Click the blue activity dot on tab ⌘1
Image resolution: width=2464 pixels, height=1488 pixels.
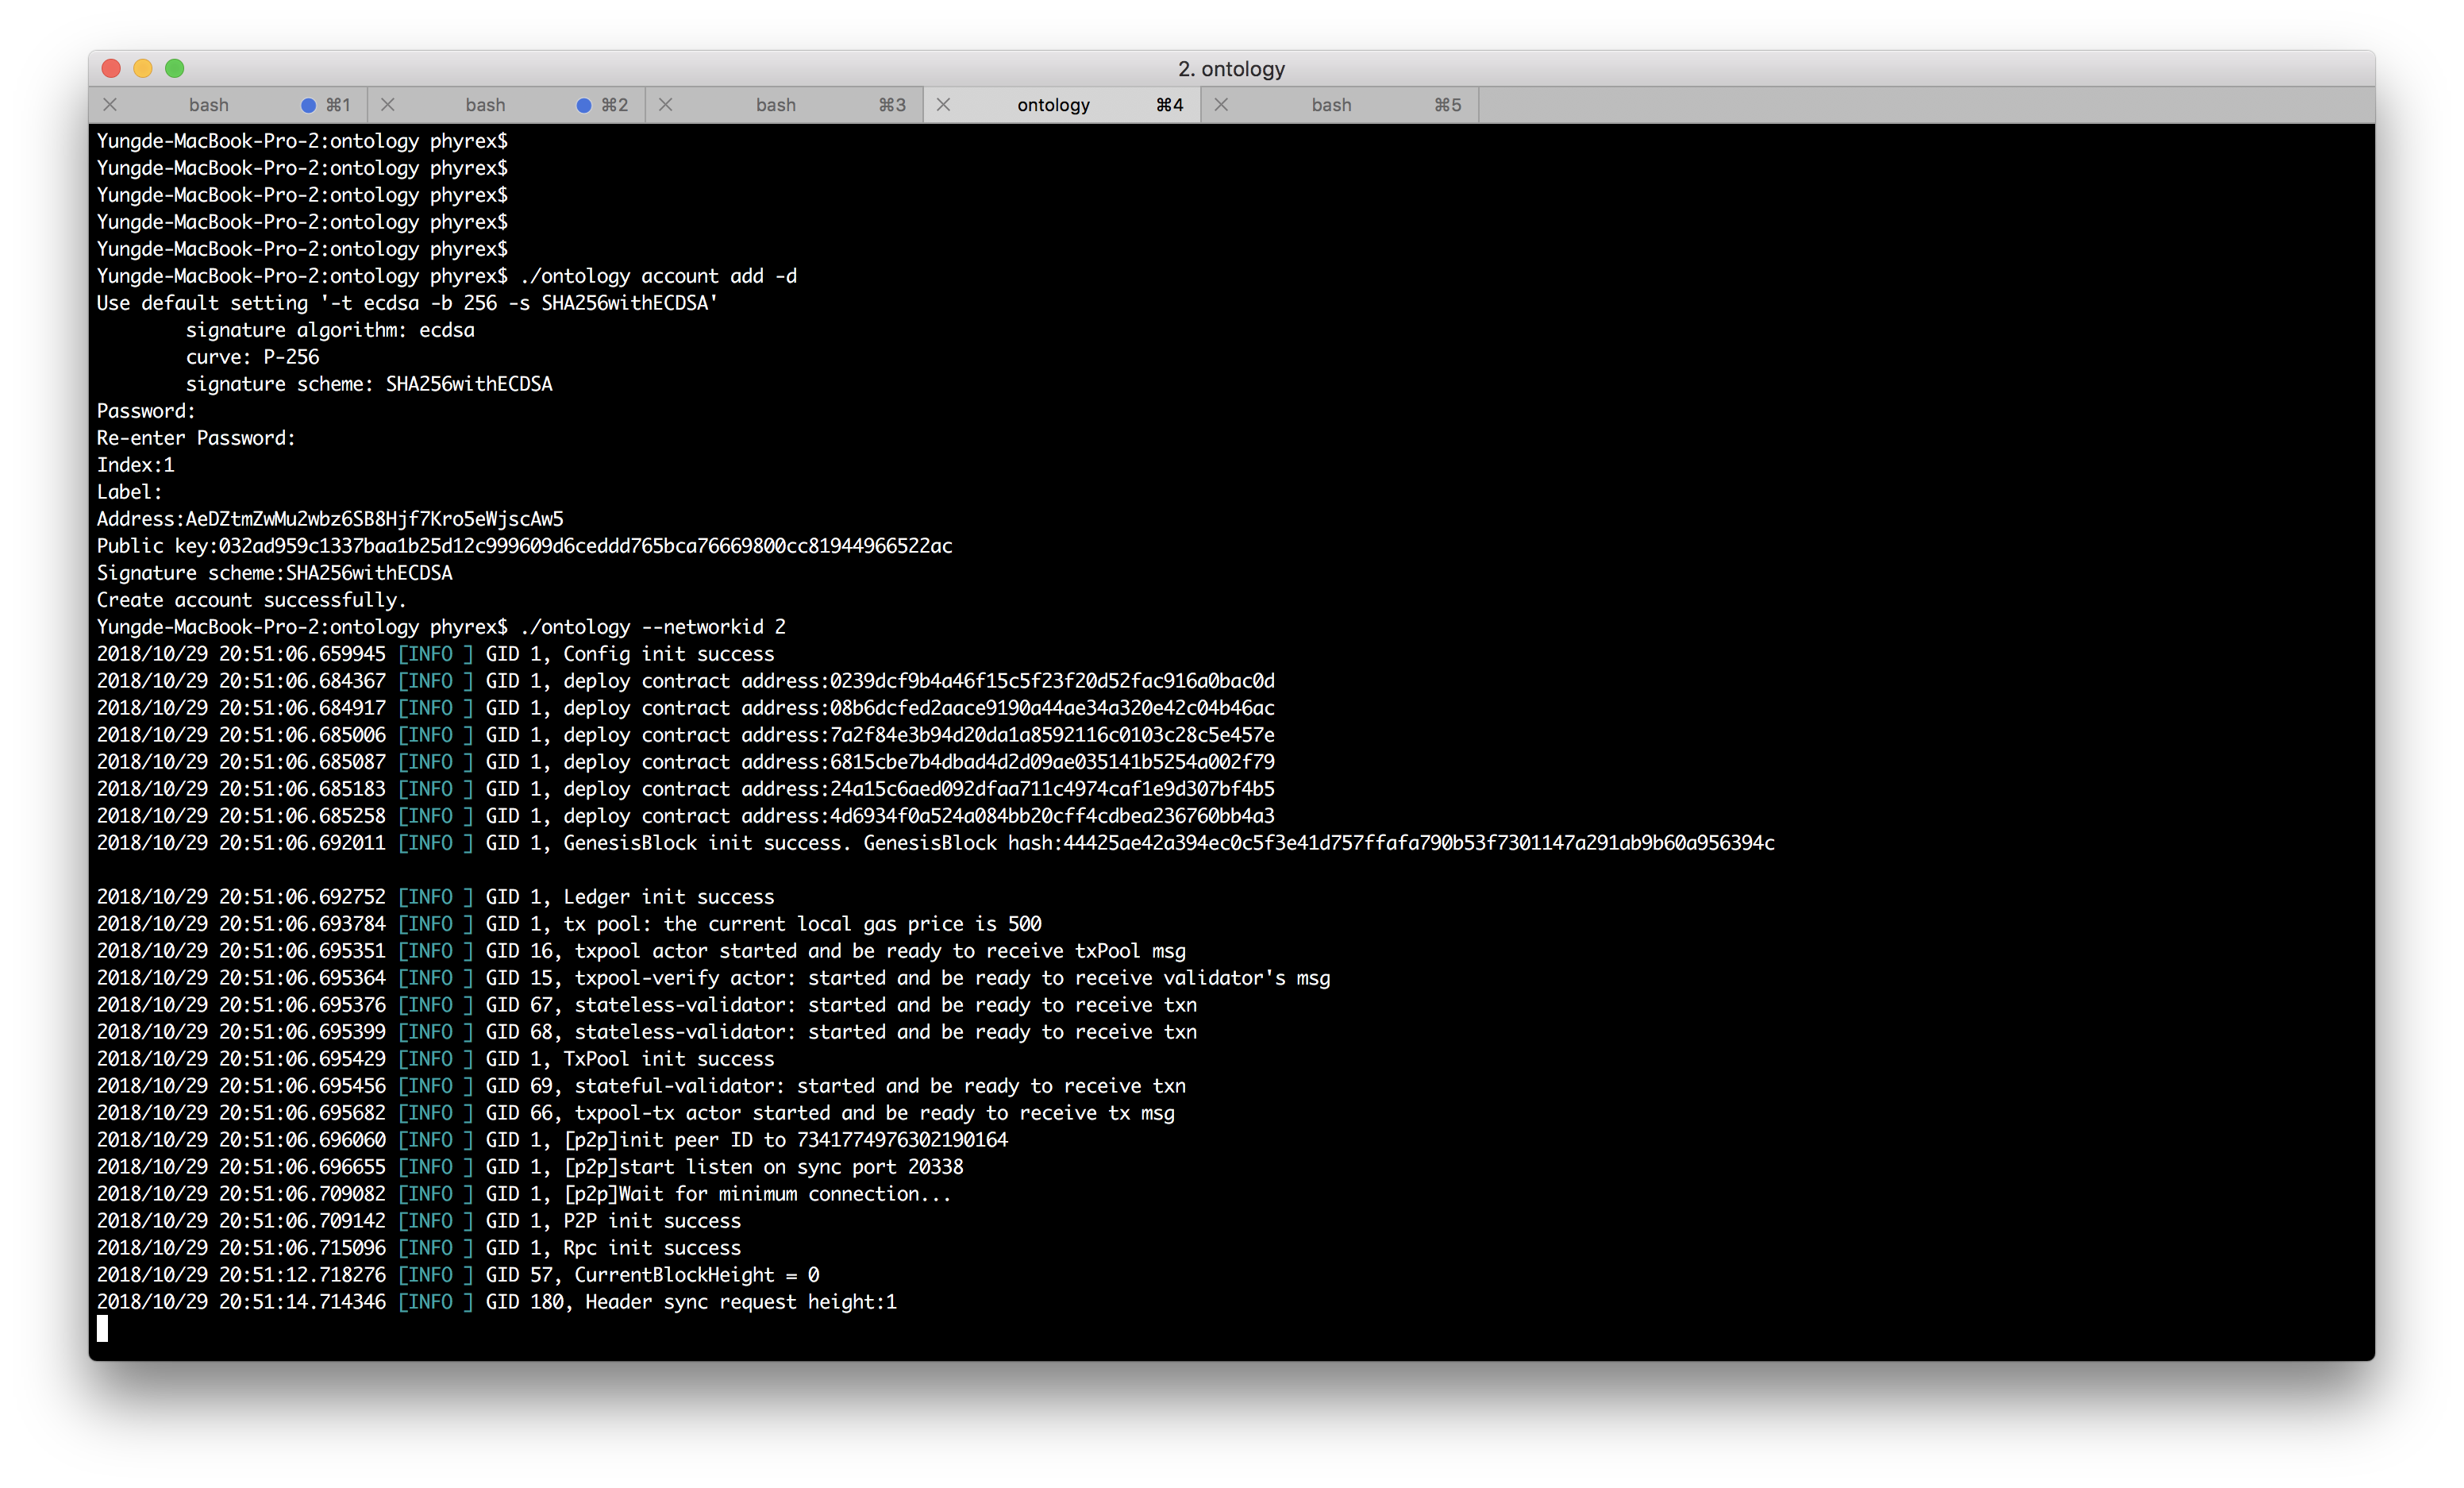(309, 105)
